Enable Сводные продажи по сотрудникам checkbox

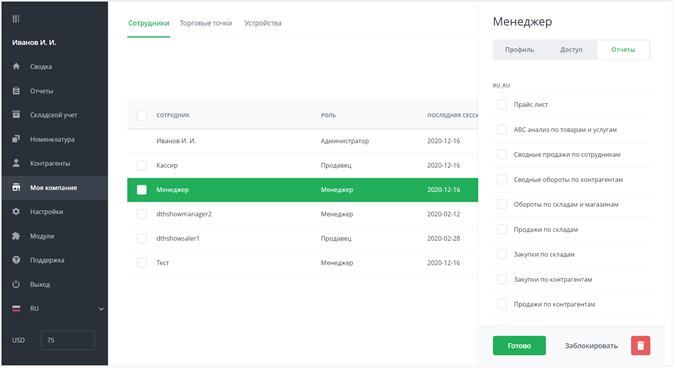[502, 154]
